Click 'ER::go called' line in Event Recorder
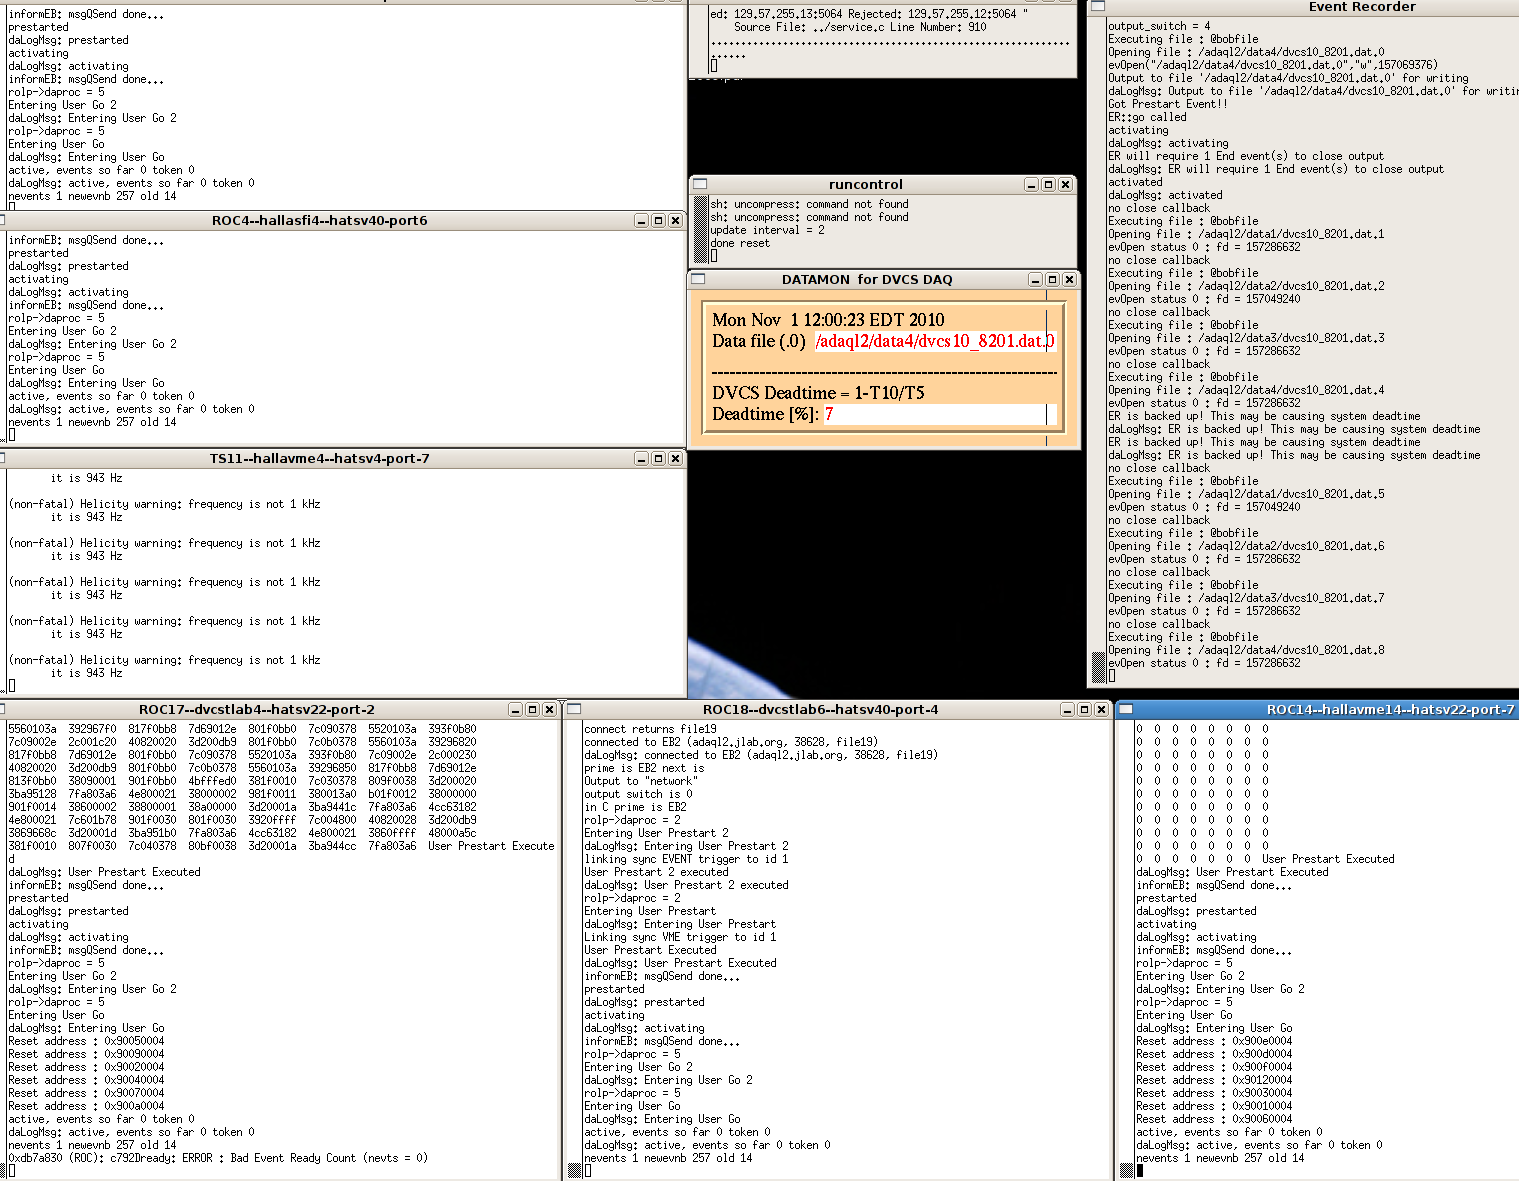1519x1181 pixels. pyautogui.click(x=1147, y=117)
